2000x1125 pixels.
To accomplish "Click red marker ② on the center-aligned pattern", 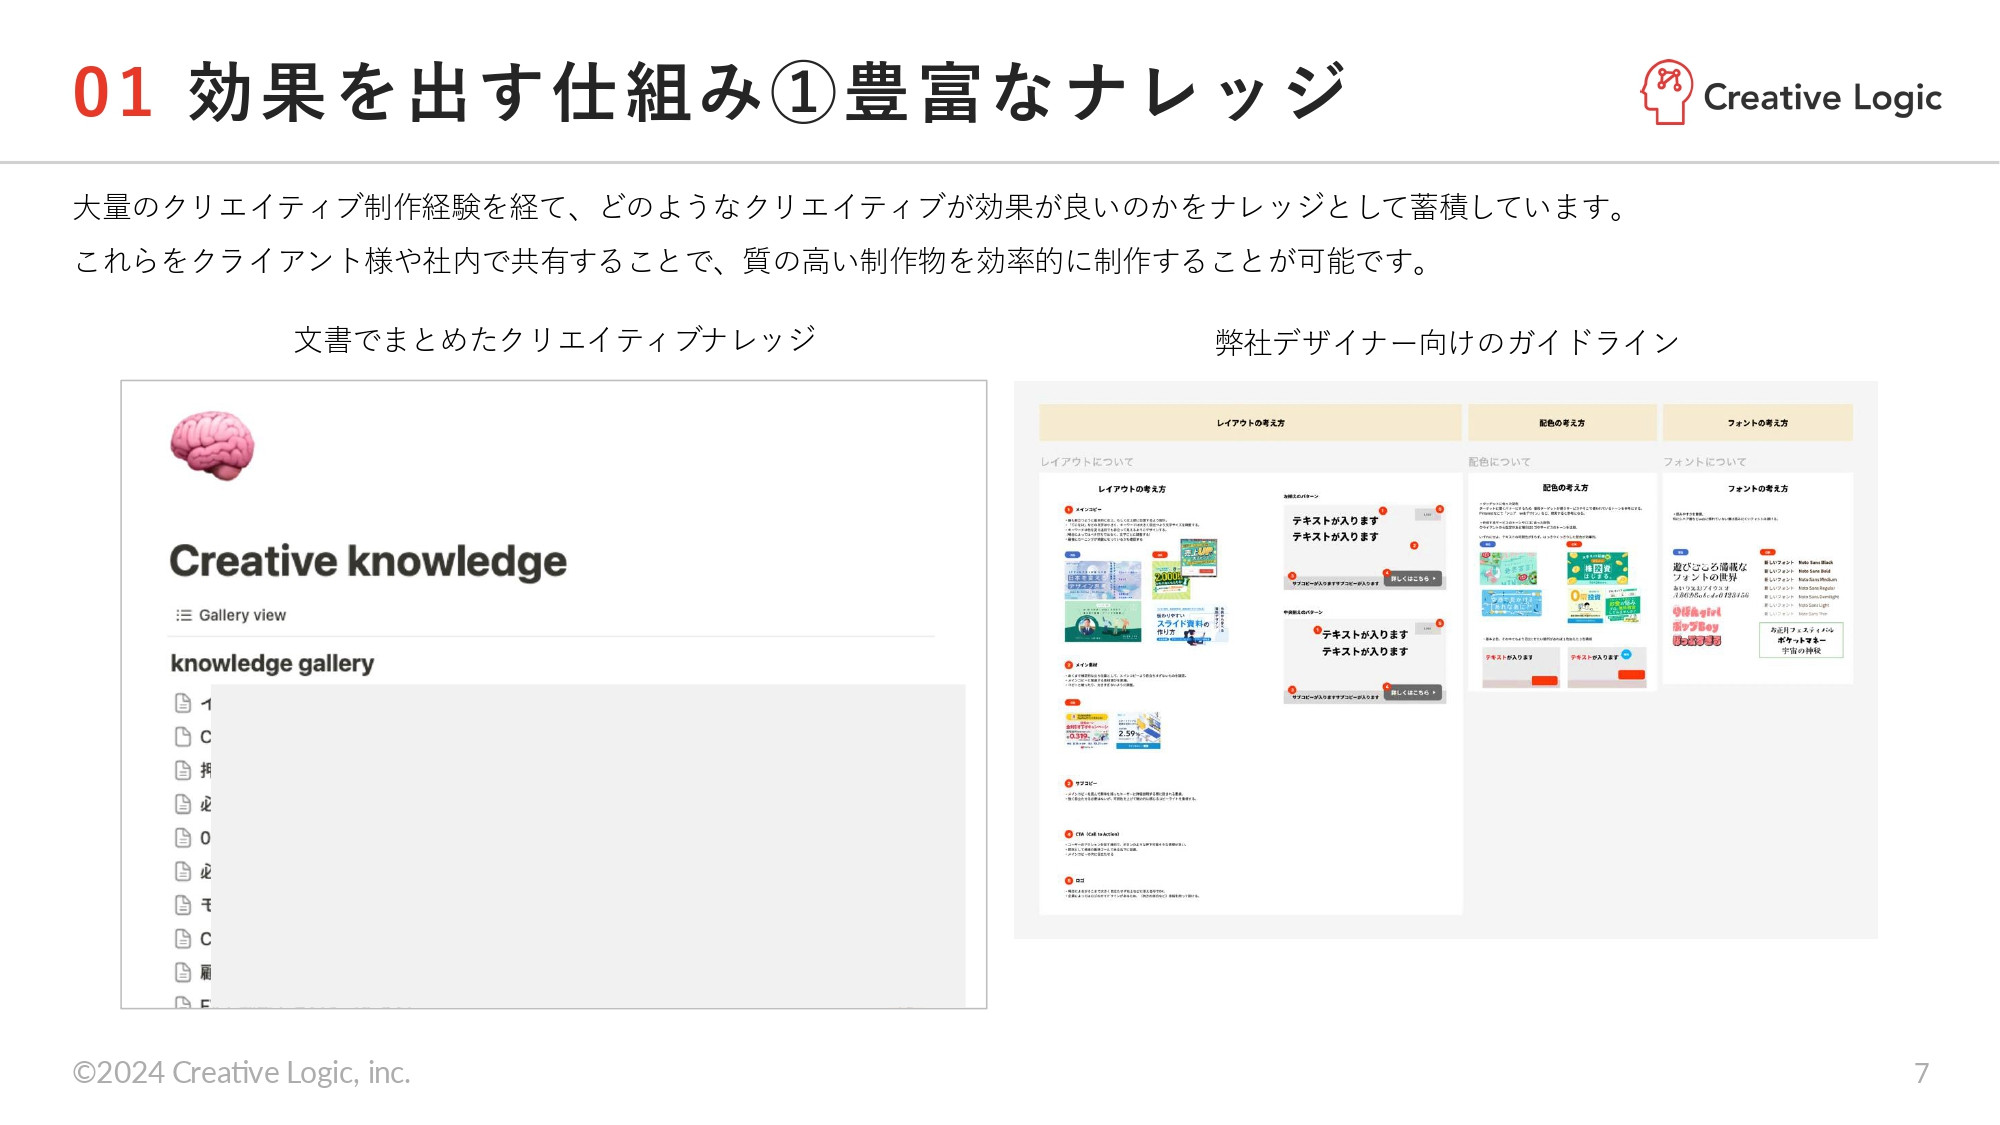I will (1319, 630).
